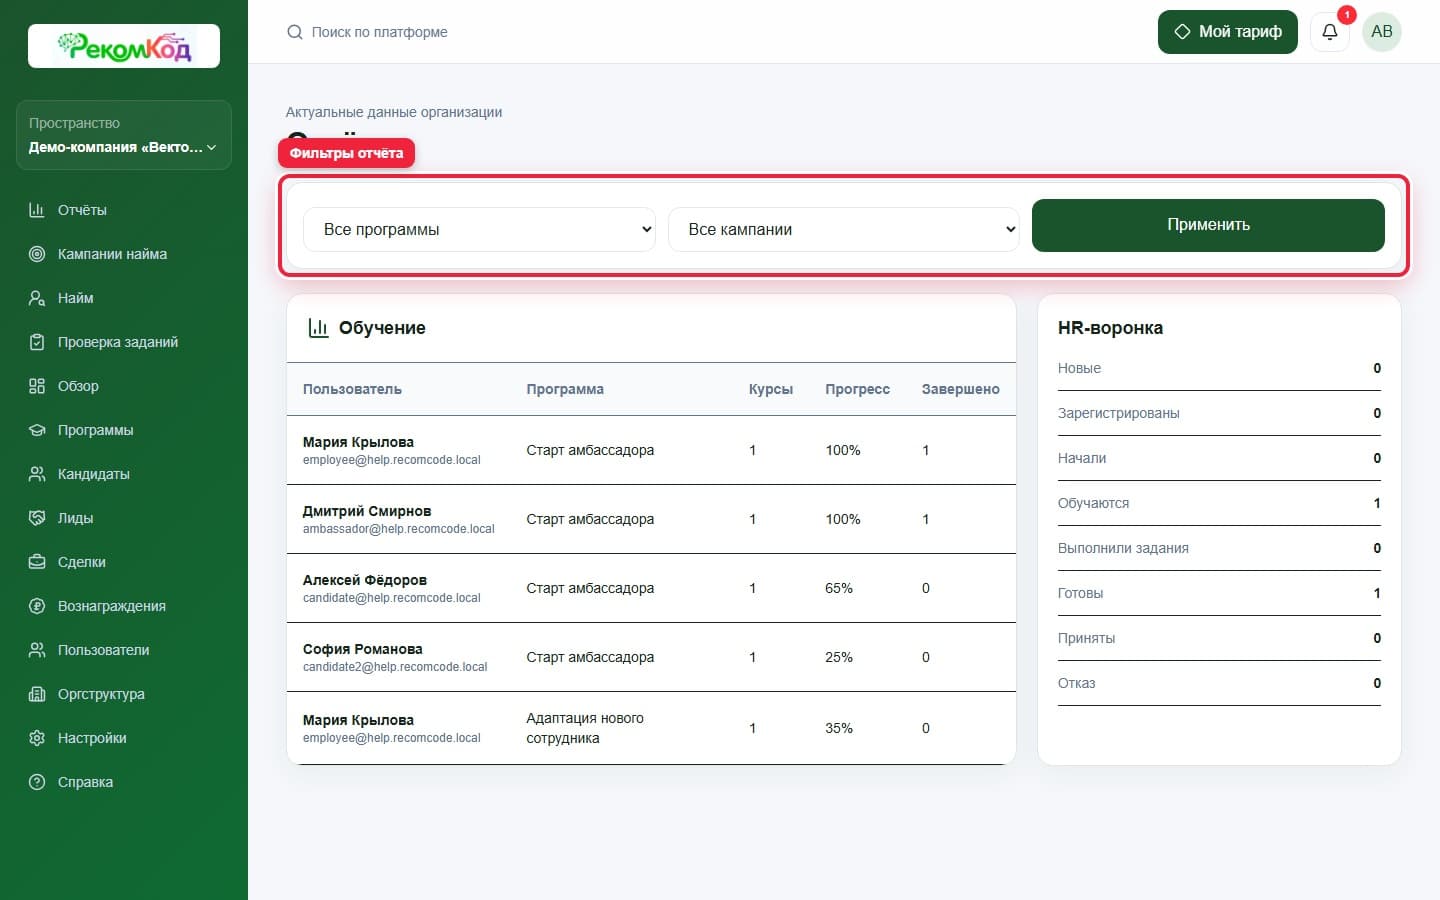
Task: Click candidate2@help.recomcode.local email
Action: (395, 667)
